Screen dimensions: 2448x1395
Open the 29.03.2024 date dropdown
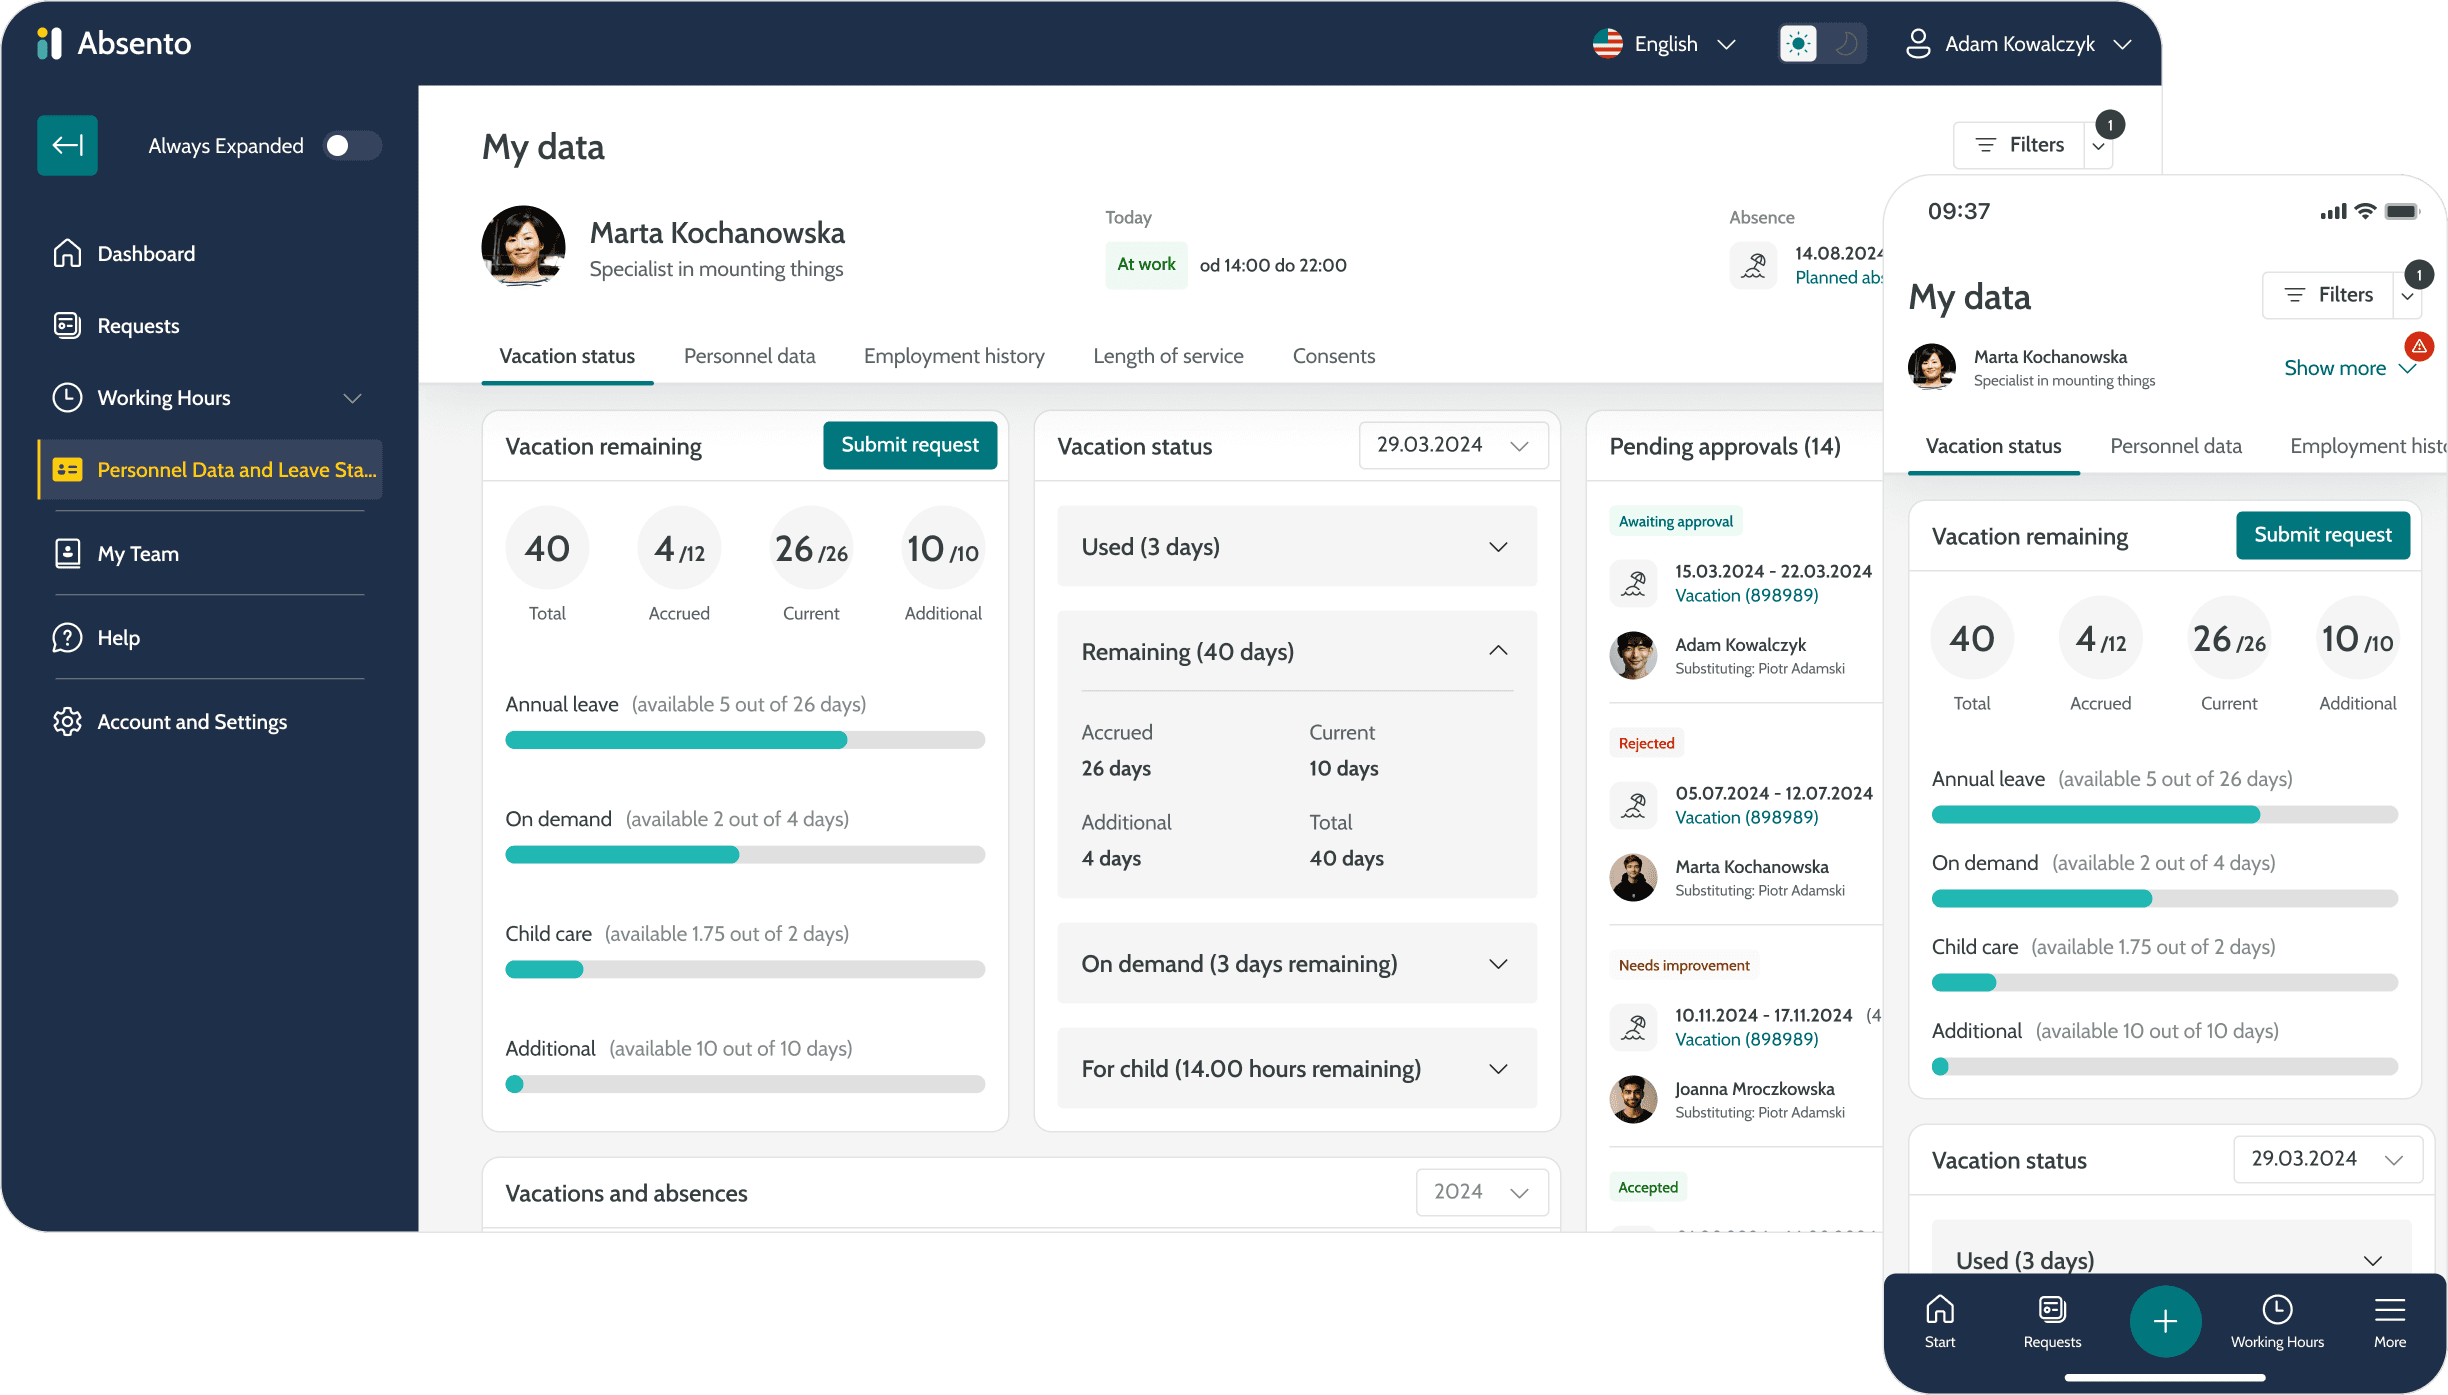click(1453, 445)
